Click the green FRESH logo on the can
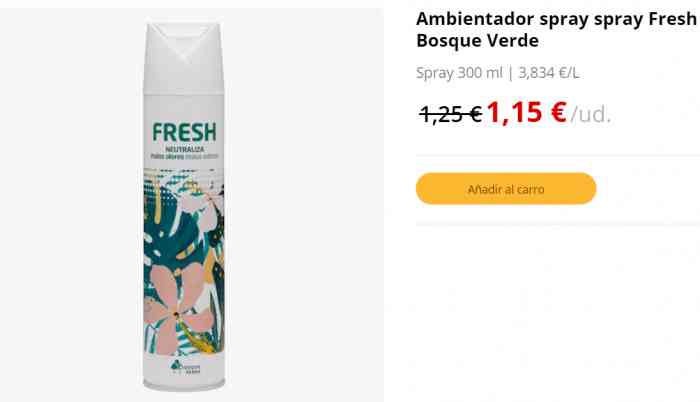This screenshot has width=700, height=402. tap(184, 132)
